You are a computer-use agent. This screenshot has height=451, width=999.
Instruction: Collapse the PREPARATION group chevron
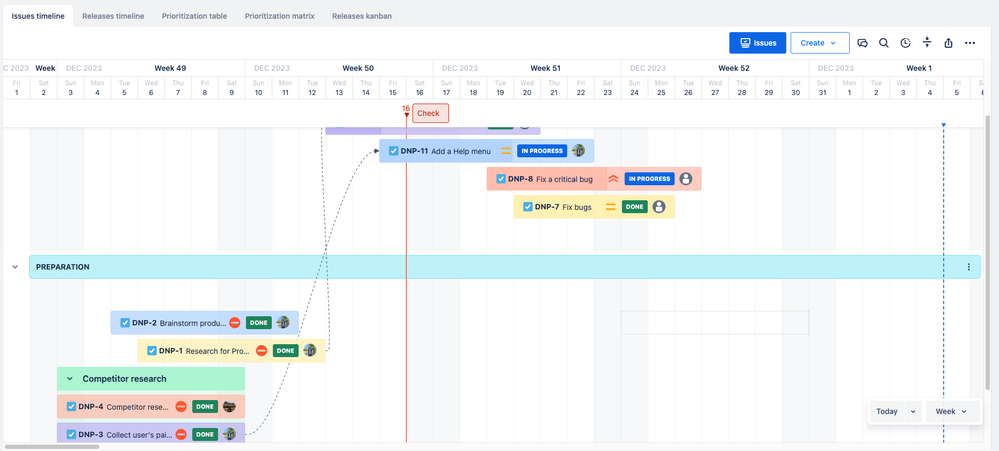(15, 267)
